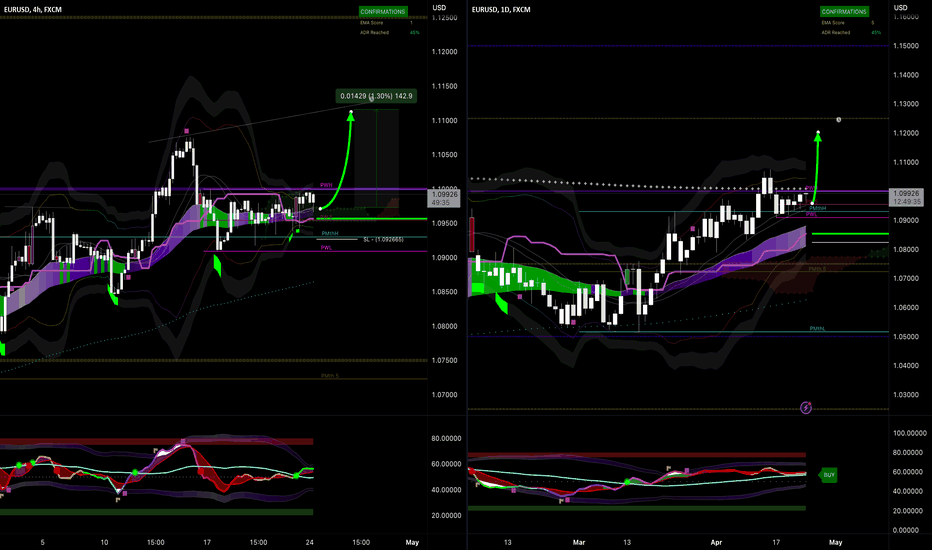932x550 pixels.
Task: Click the CONFIRMATIONS label on the 4h chart
Action: click(x=382, y=11)
